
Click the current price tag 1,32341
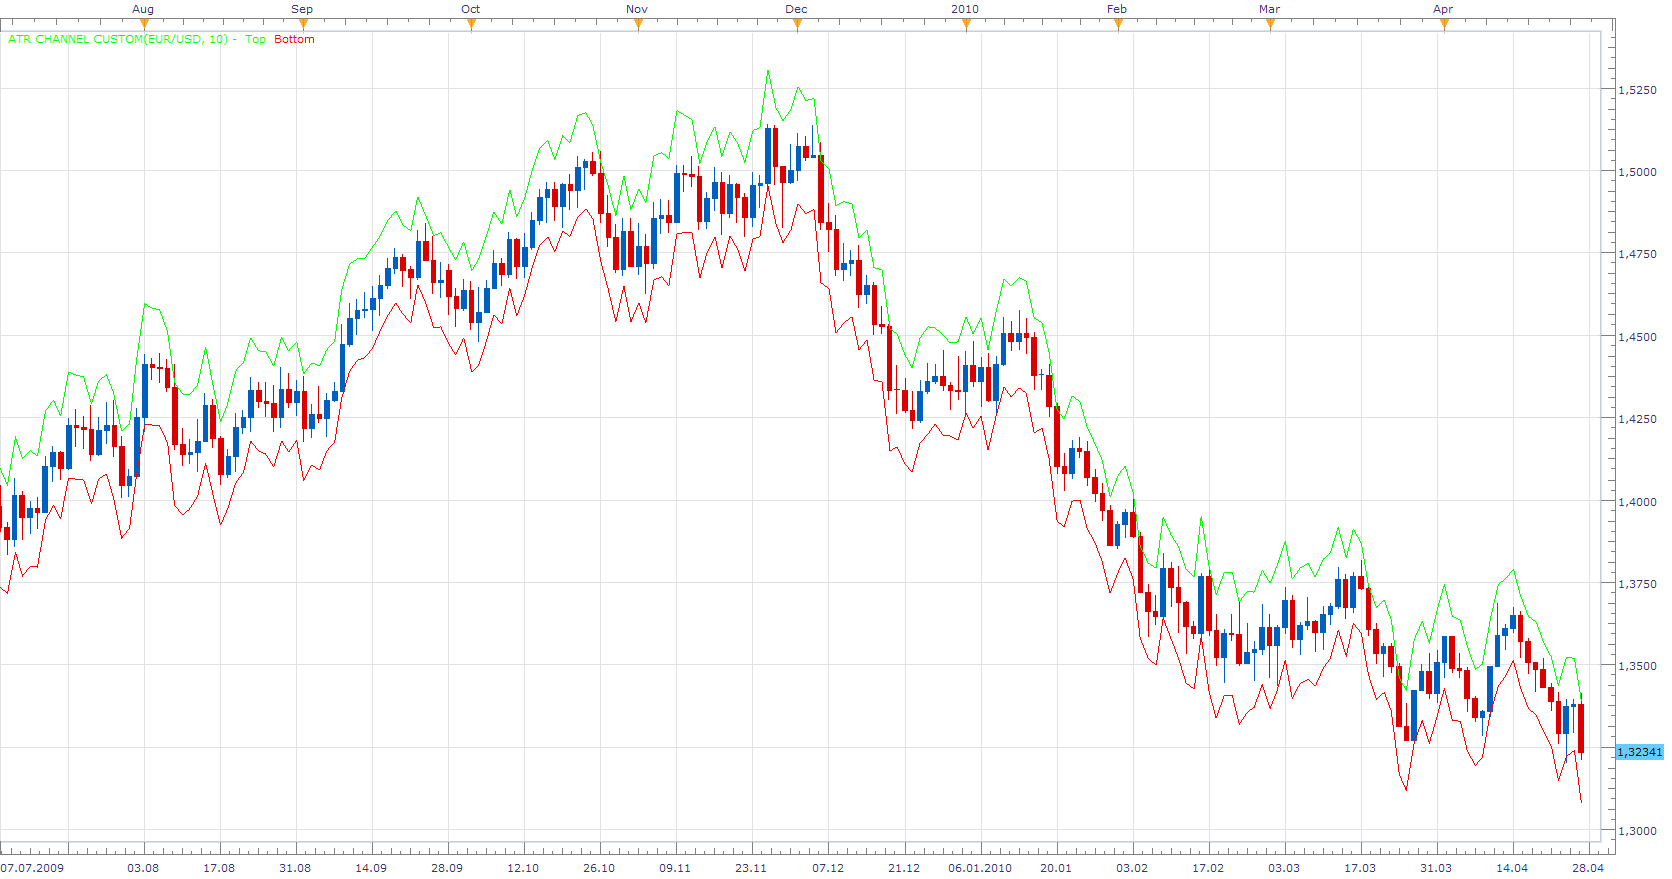coord(1639,752)
